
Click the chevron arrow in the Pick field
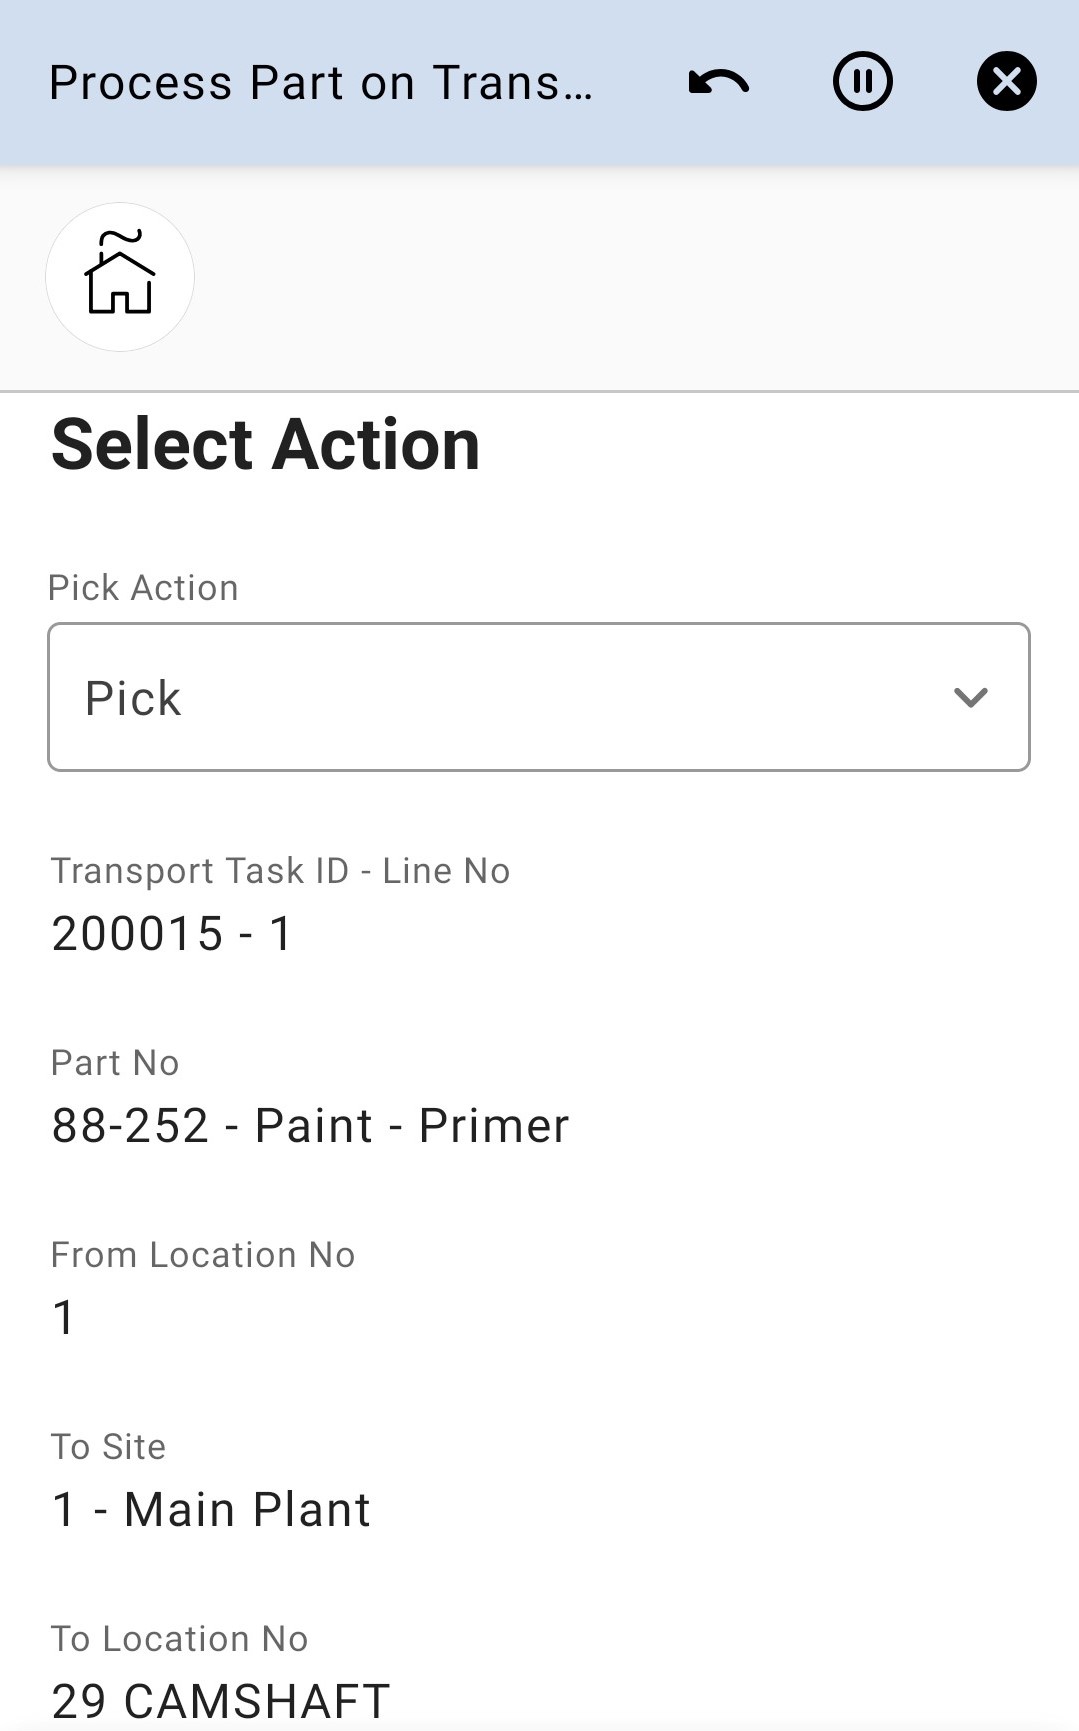click(x=970, y=697)
